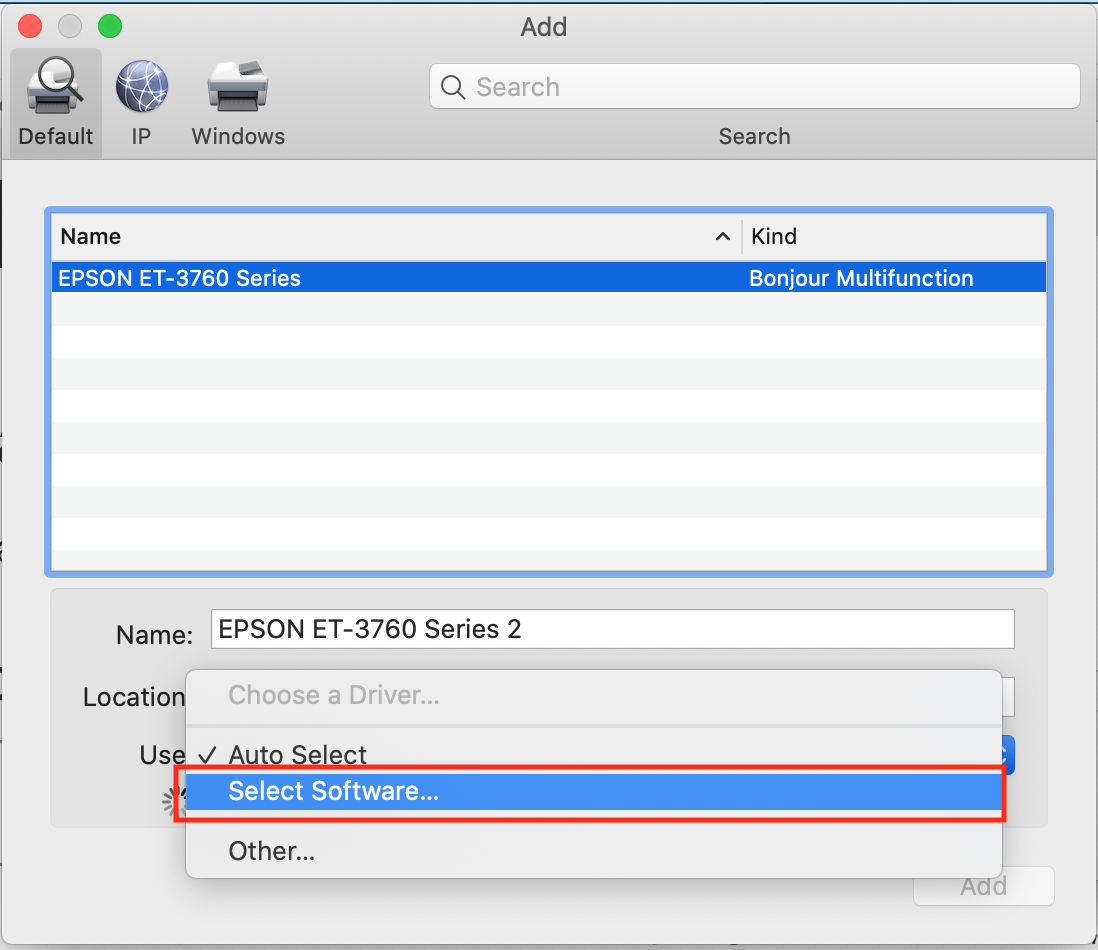Edit the printer Name text field
The image size is (1098, 950).
click(x=612, y=629)
